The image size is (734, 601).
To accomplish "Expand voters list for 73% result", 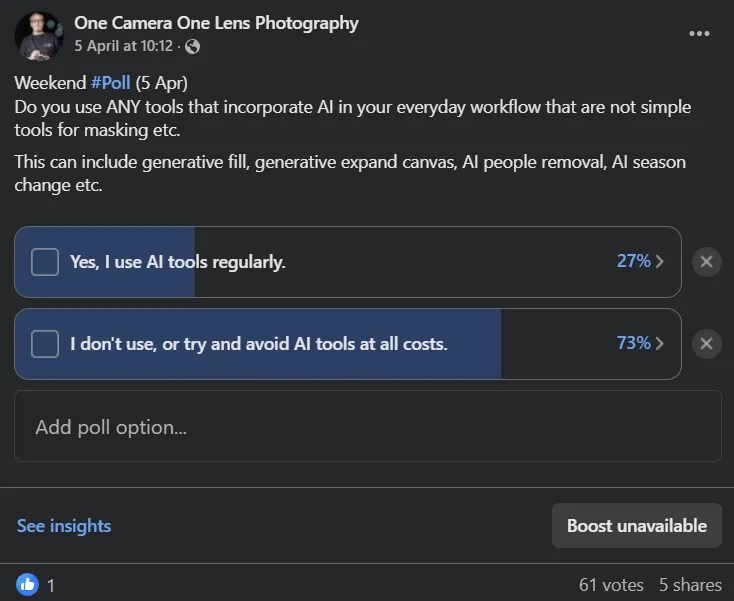I will 640,344.
